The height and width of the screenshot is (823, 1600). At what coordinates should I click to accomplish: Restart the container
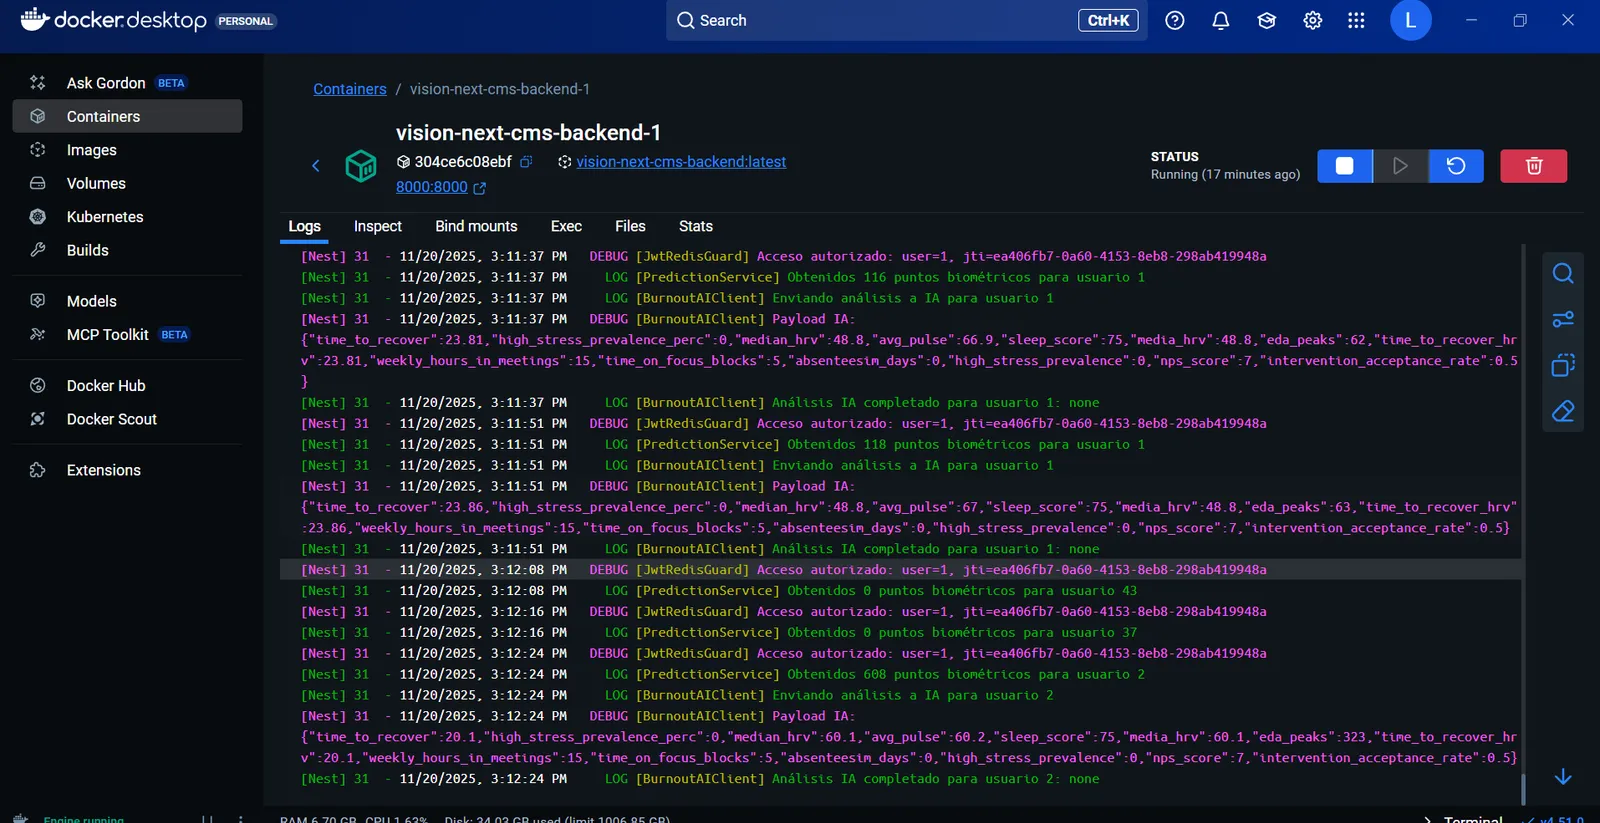(1456, 166)
